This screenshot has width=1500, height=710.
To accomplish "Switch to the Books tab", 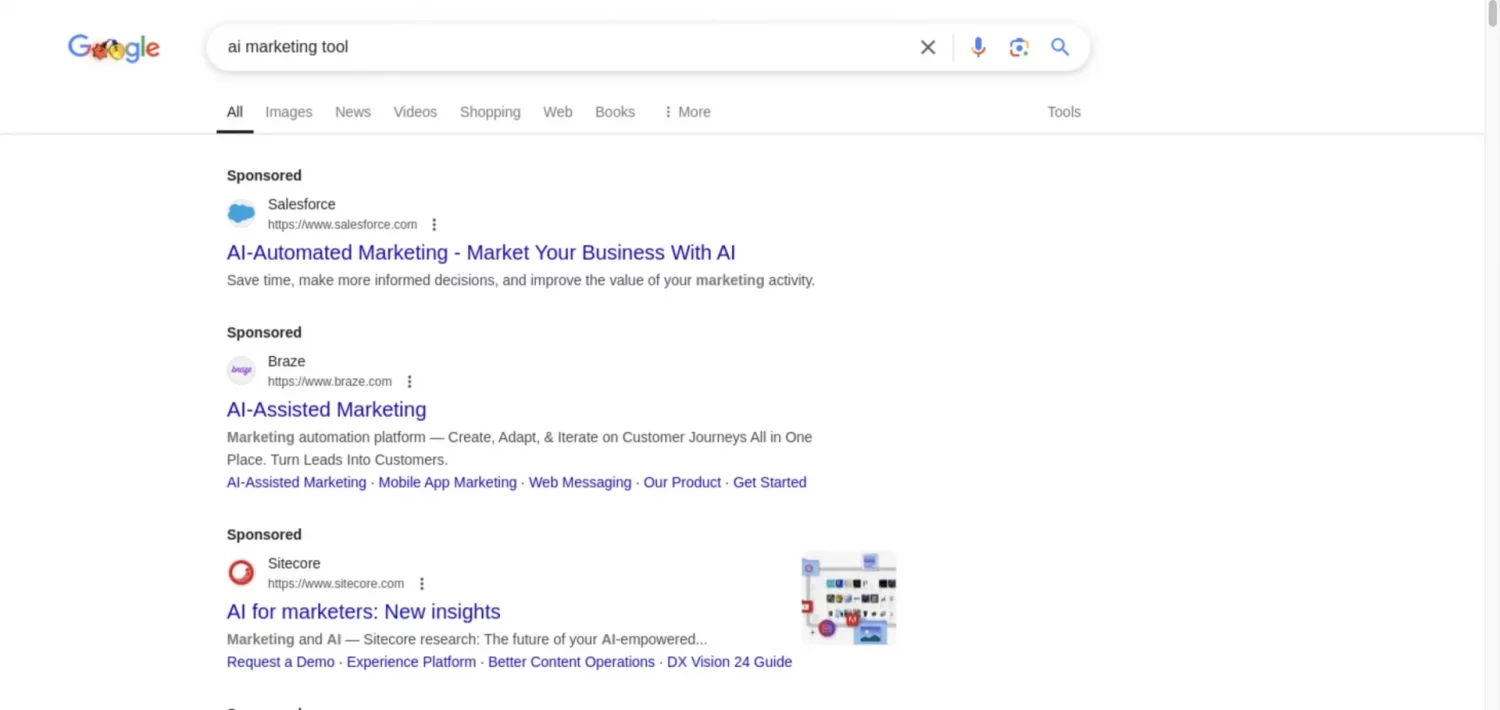I will 615,112.
